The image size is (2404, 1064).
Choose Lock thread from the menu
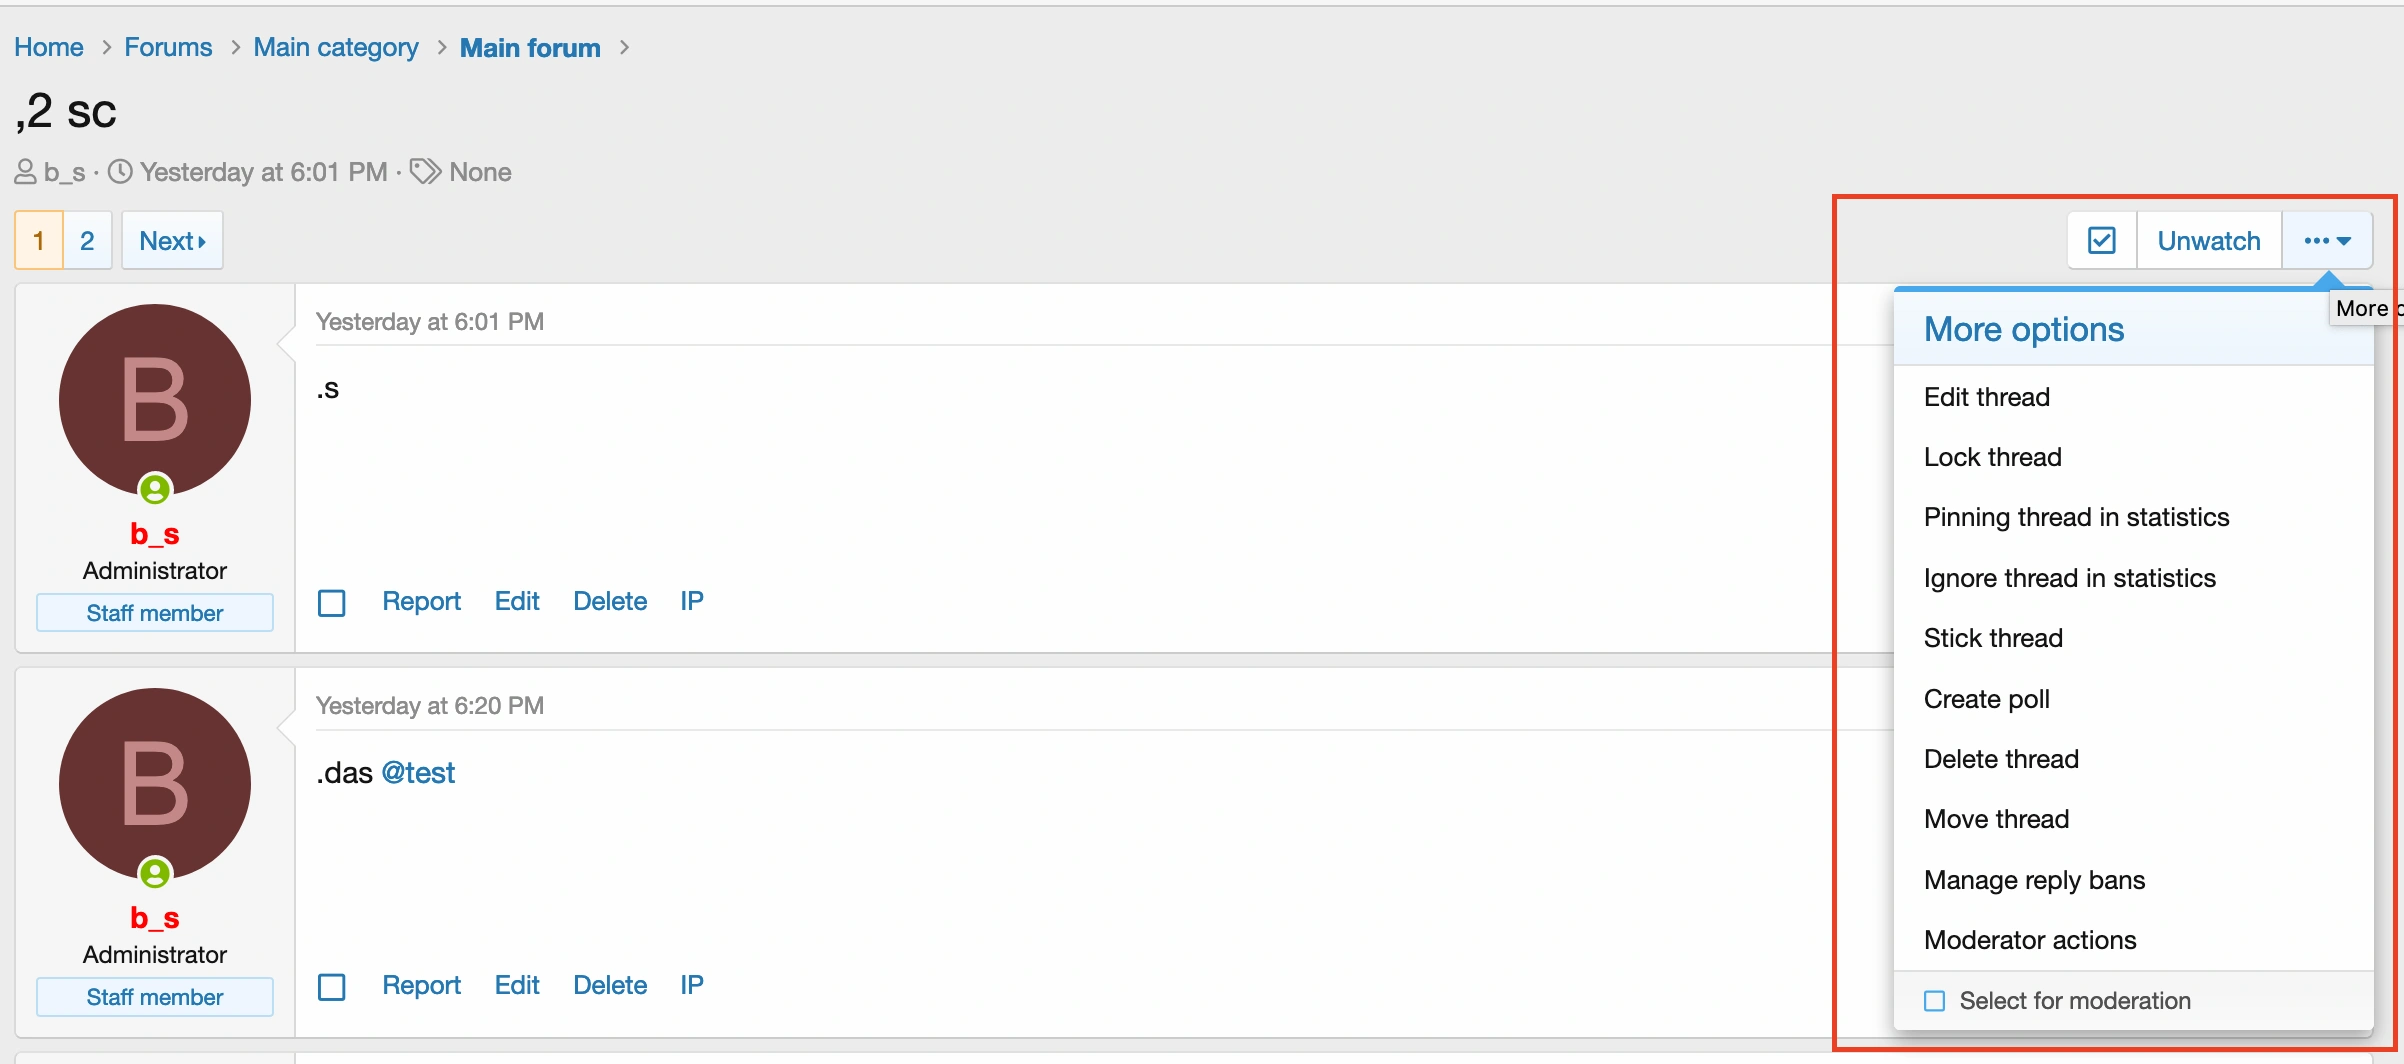coord(1992,457)
